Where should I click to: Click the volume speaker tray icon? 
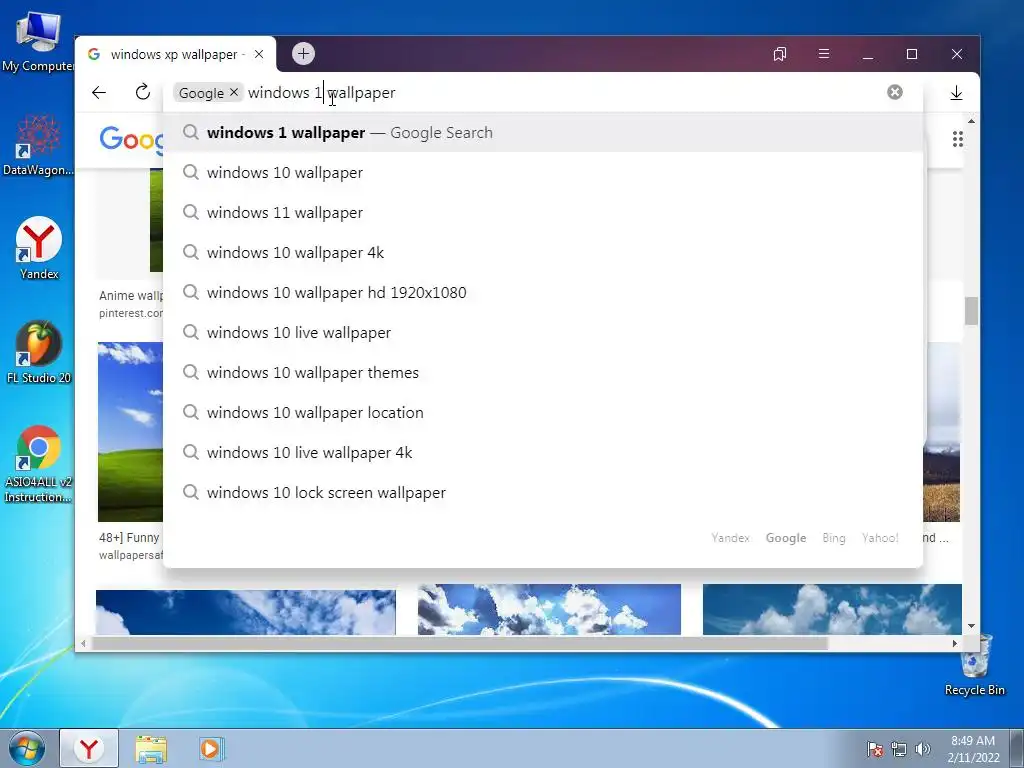[922, 748]
